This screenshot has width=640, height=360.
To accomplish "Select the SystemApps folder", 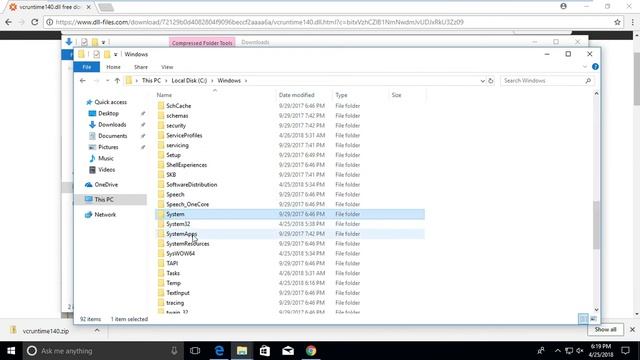I will [181, 234].
